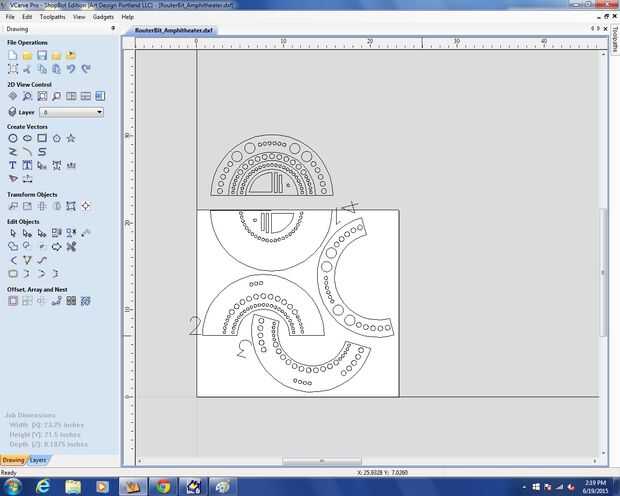Open the Windows Start button
Viewport: 620px width, 496px height.
click(x=13, y=486)
